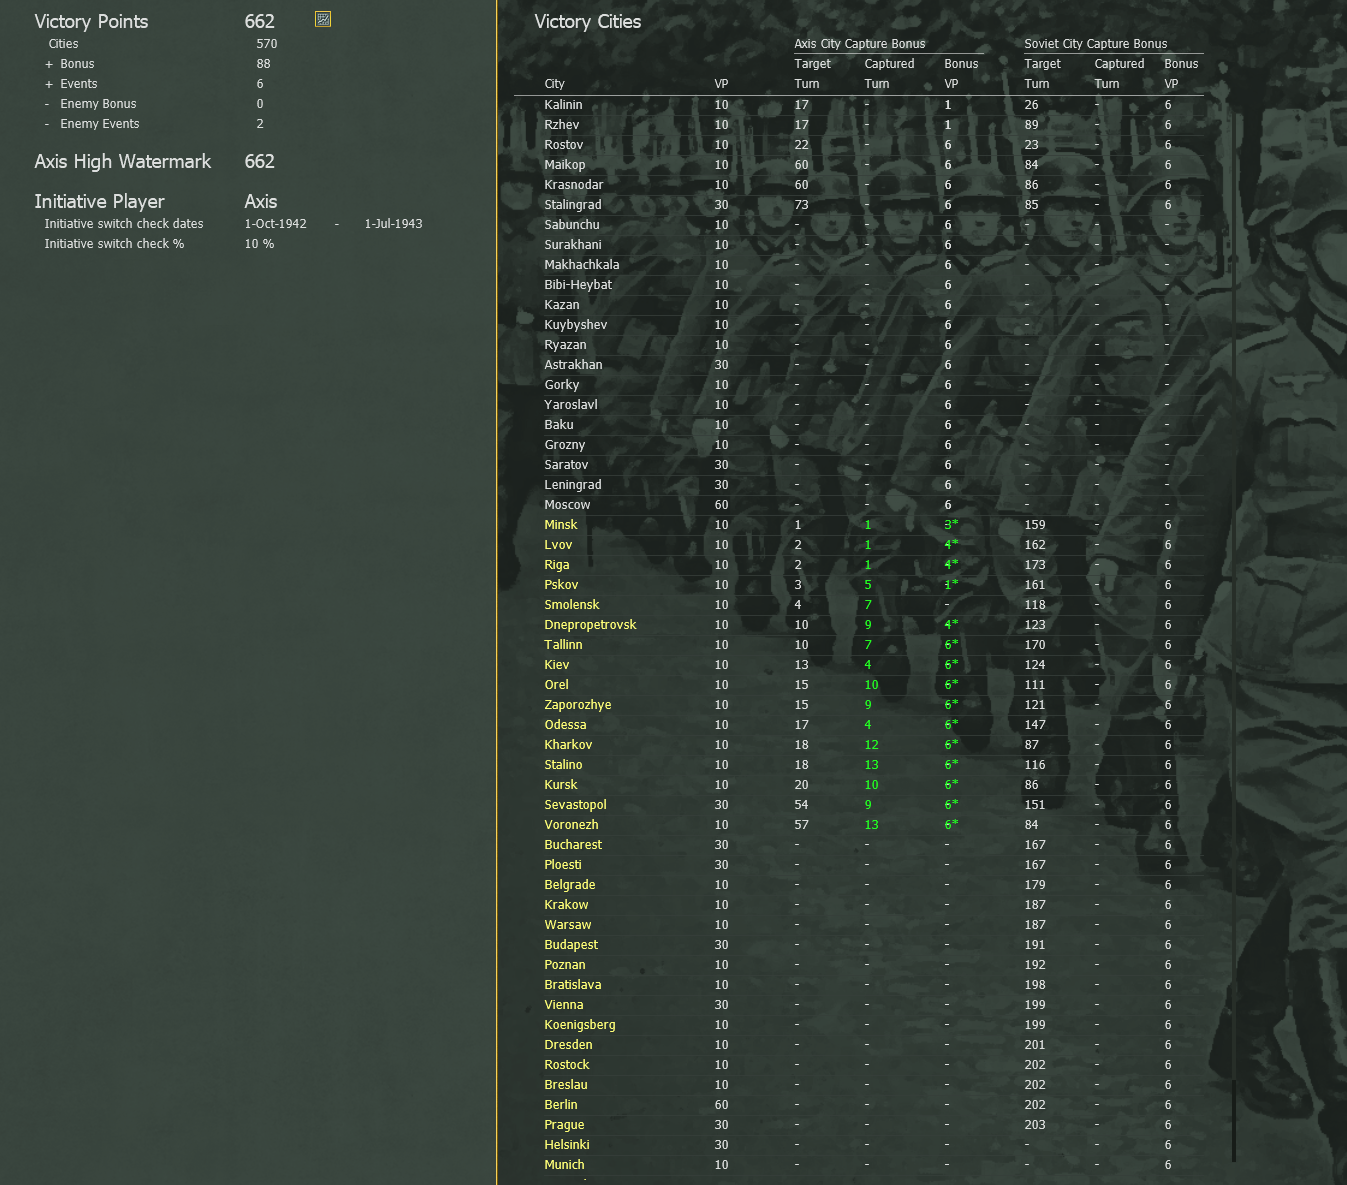The height and width of the screenshot is (1185, 1347).
Task: Select Moscow in the city list
Action: coord(567,505)
